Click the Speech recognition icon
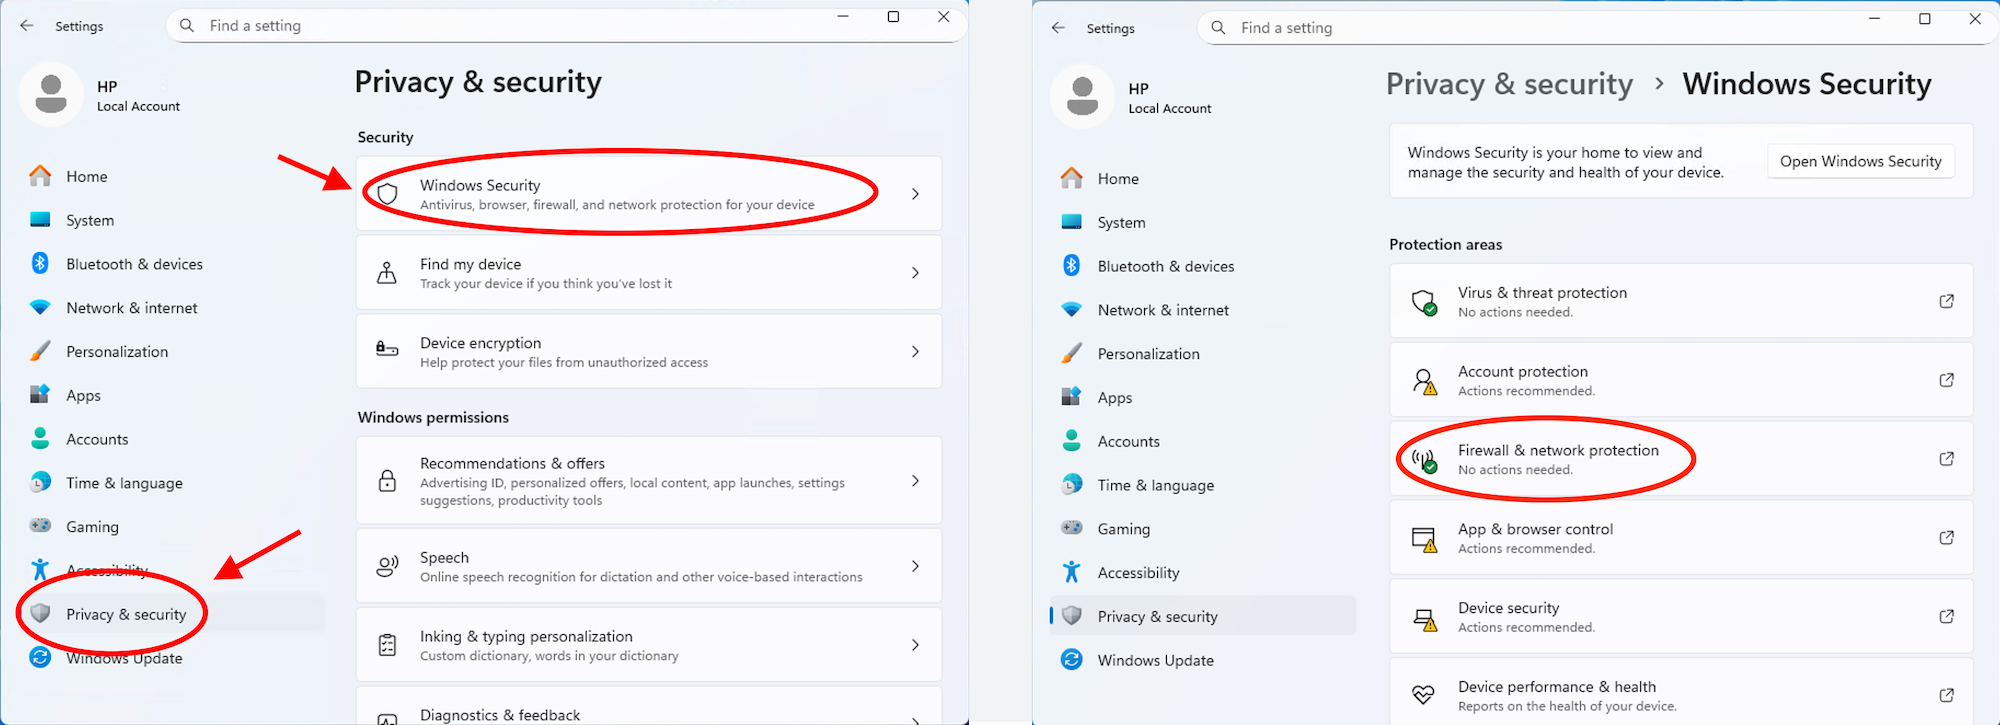 click(x=387, y=566)
